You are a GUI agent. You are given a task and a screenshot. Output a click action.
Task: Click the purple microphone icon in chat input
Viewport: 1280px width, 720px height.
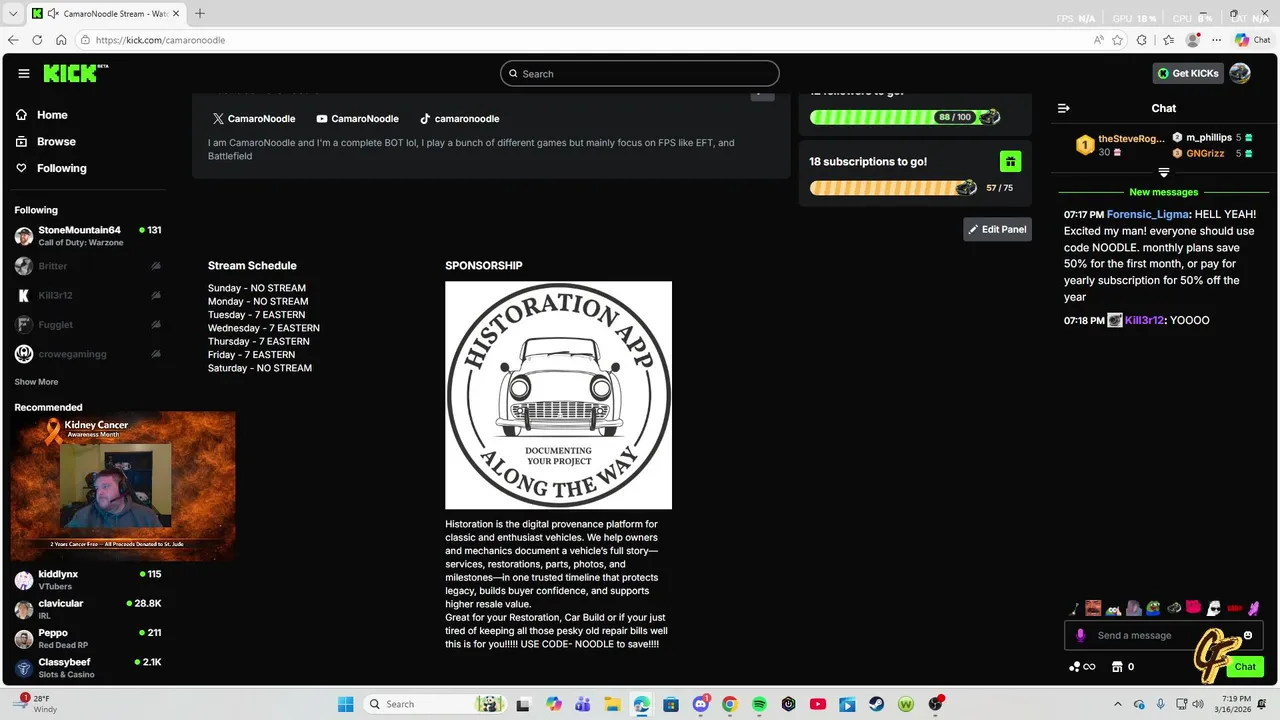1080,635
